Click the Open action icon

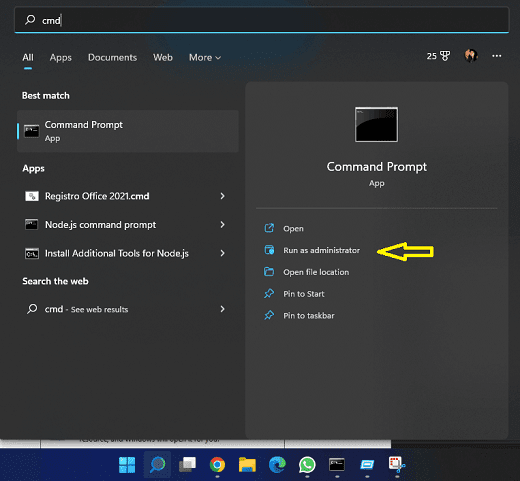[269, 228]
